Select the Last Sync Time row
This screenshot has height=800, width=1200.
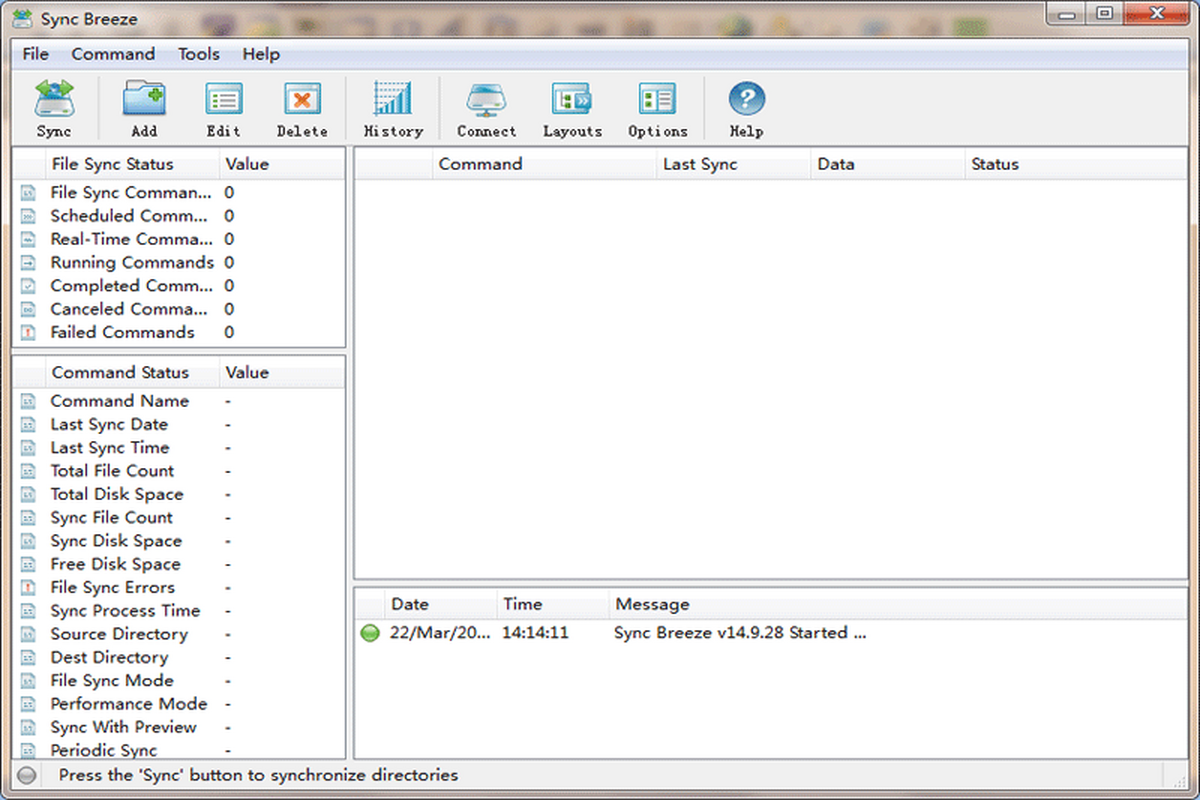click(180, 448)
